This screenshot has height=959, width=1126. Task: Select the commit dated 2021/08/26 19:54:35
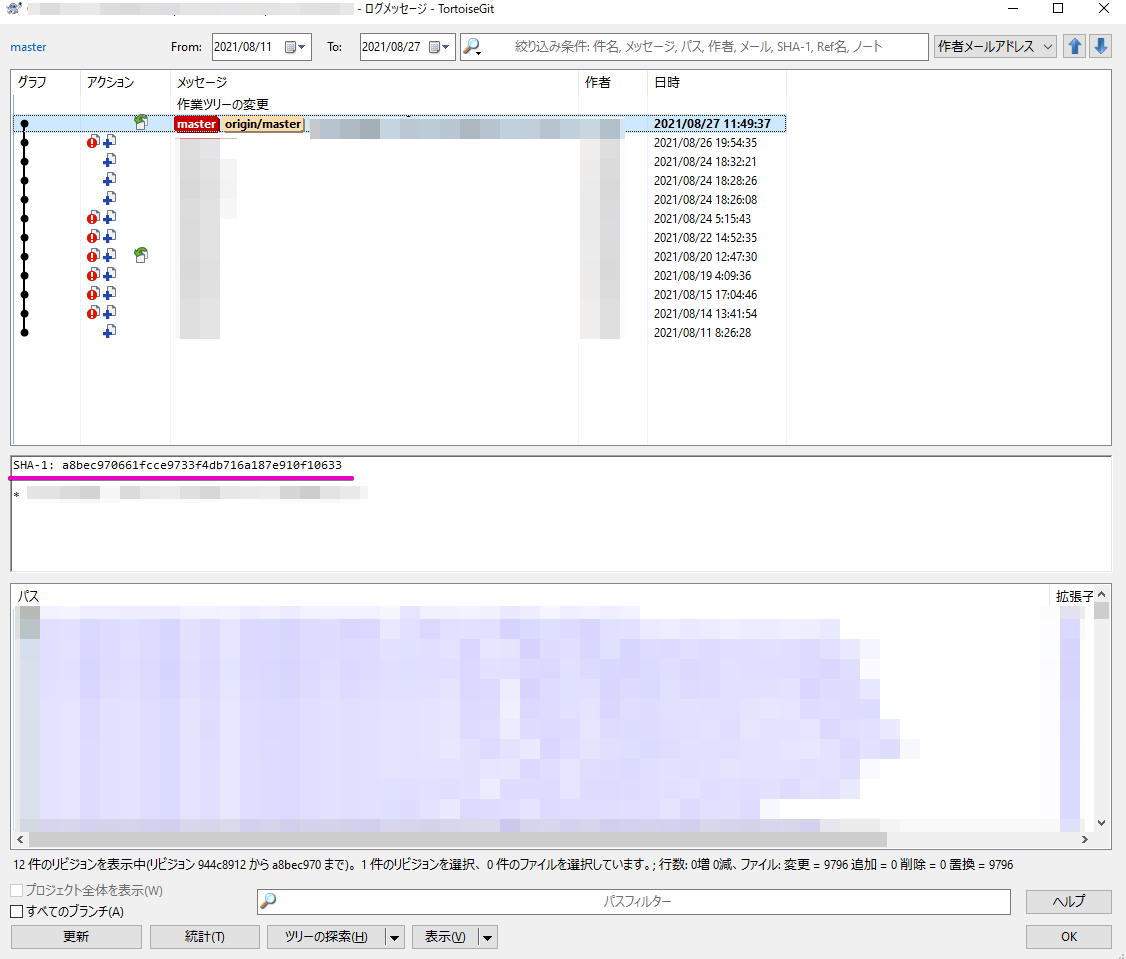pyautogui.click(x=399, y=143)
